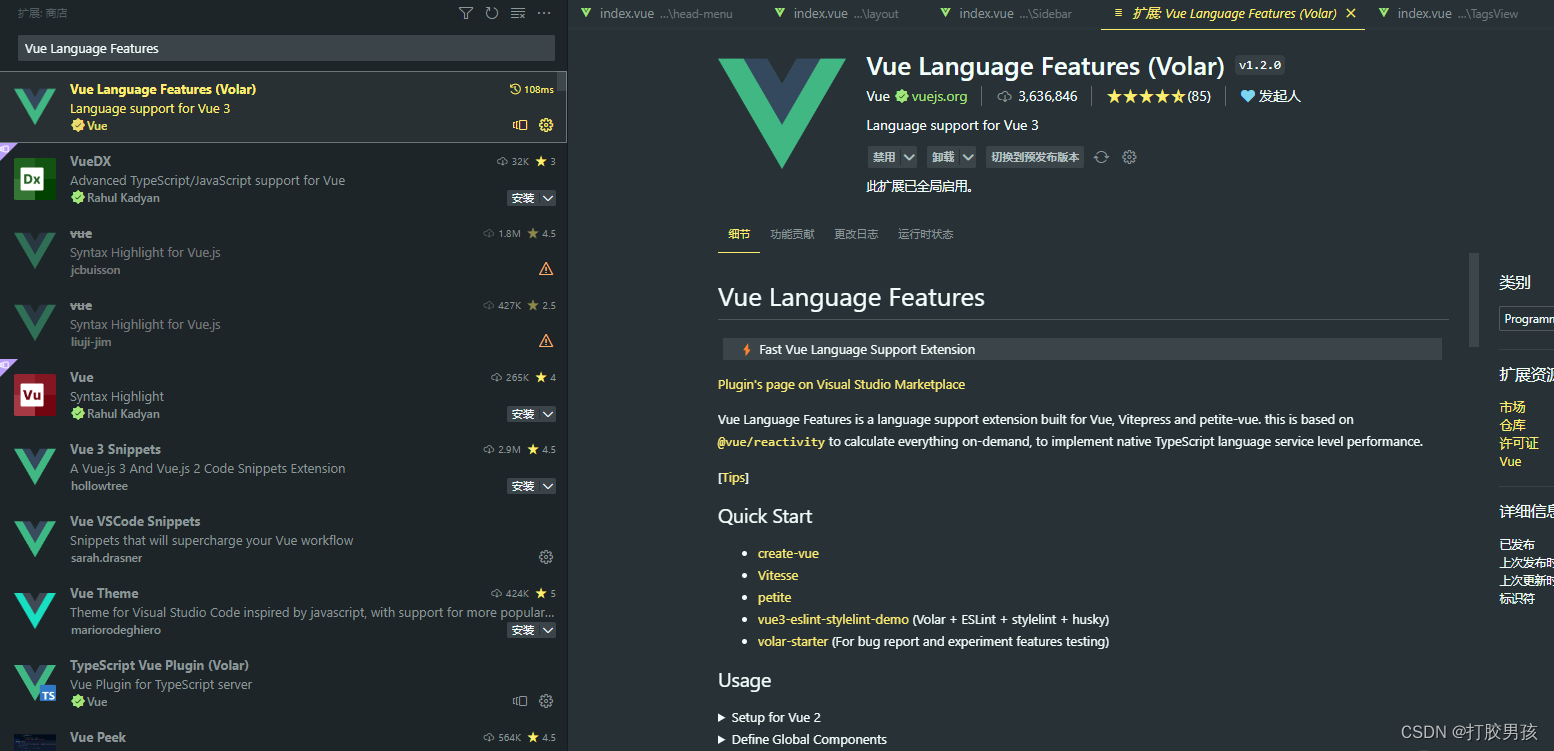Switch to the pre-release version
The image size is (1554, 751).
click(1035, 157)
